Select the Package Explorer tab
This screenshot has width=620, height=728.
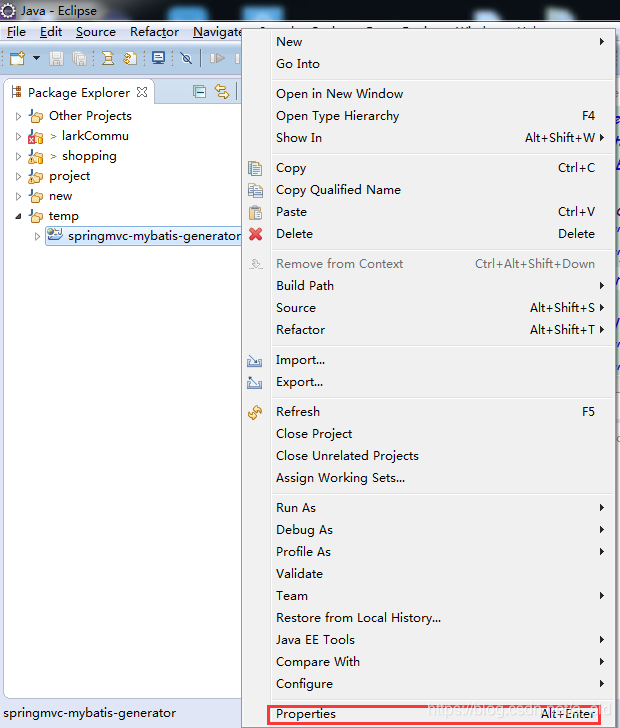coord(79,92)
